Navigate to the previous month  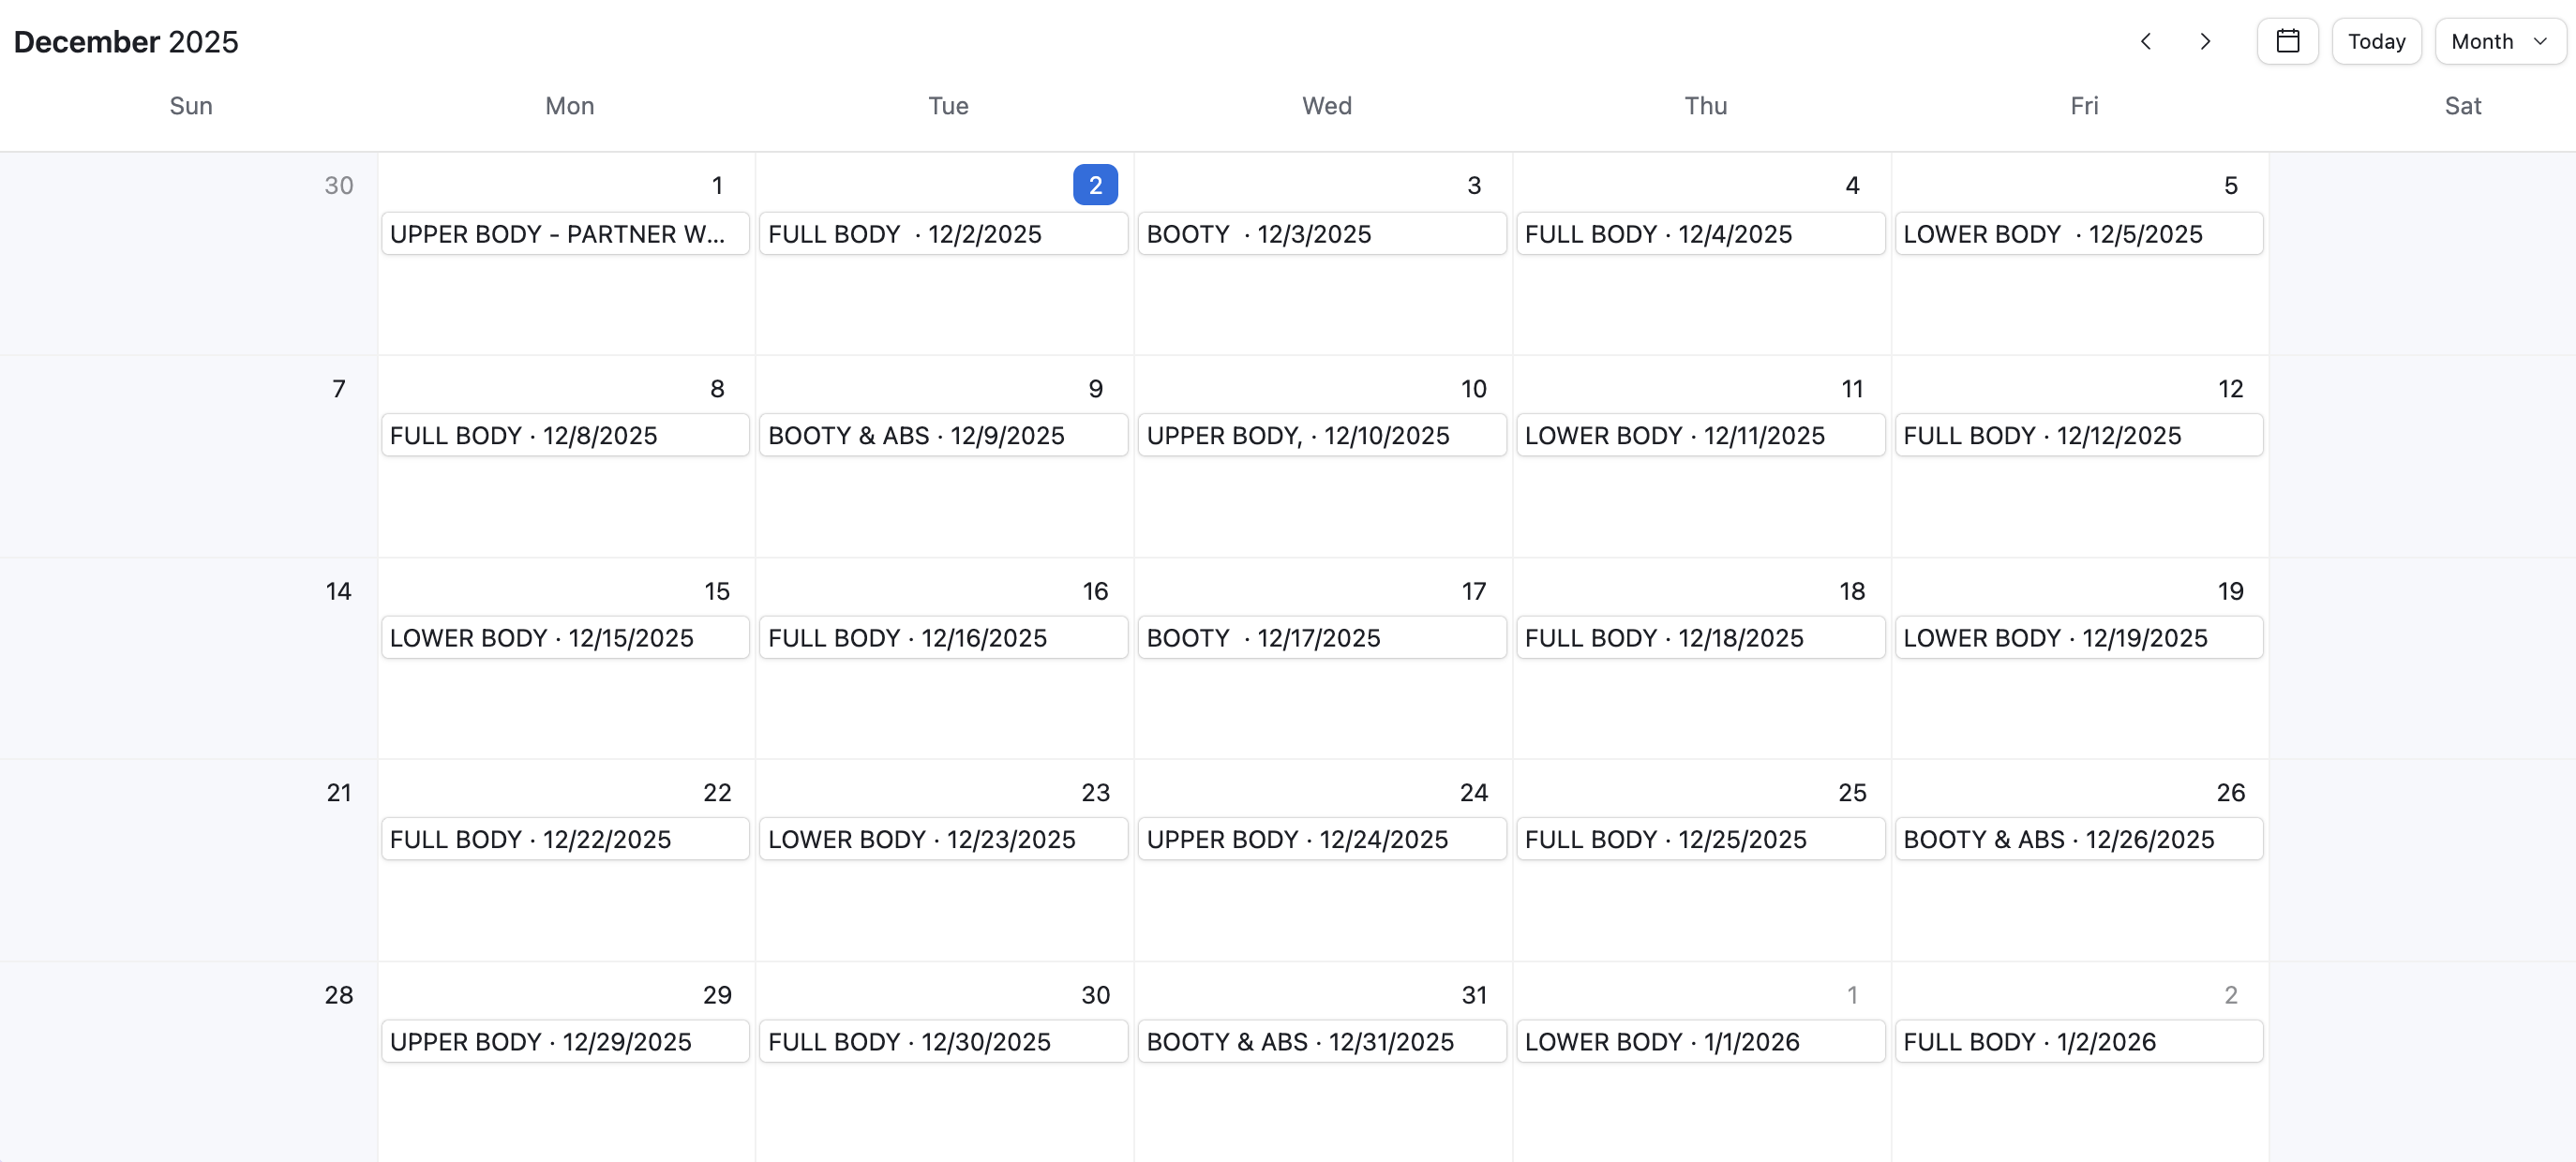(x=2146, y=41)
